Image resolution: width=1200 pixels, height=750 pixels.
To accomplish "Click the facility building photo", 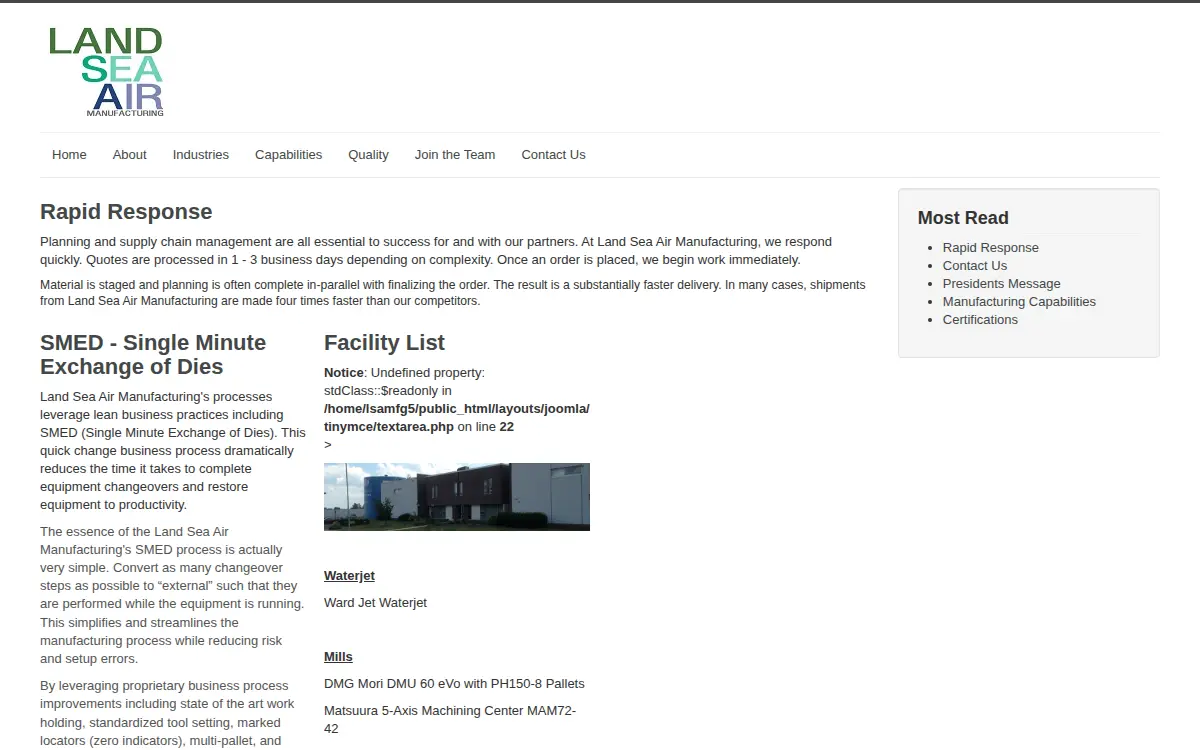I will tap(457, 497).
